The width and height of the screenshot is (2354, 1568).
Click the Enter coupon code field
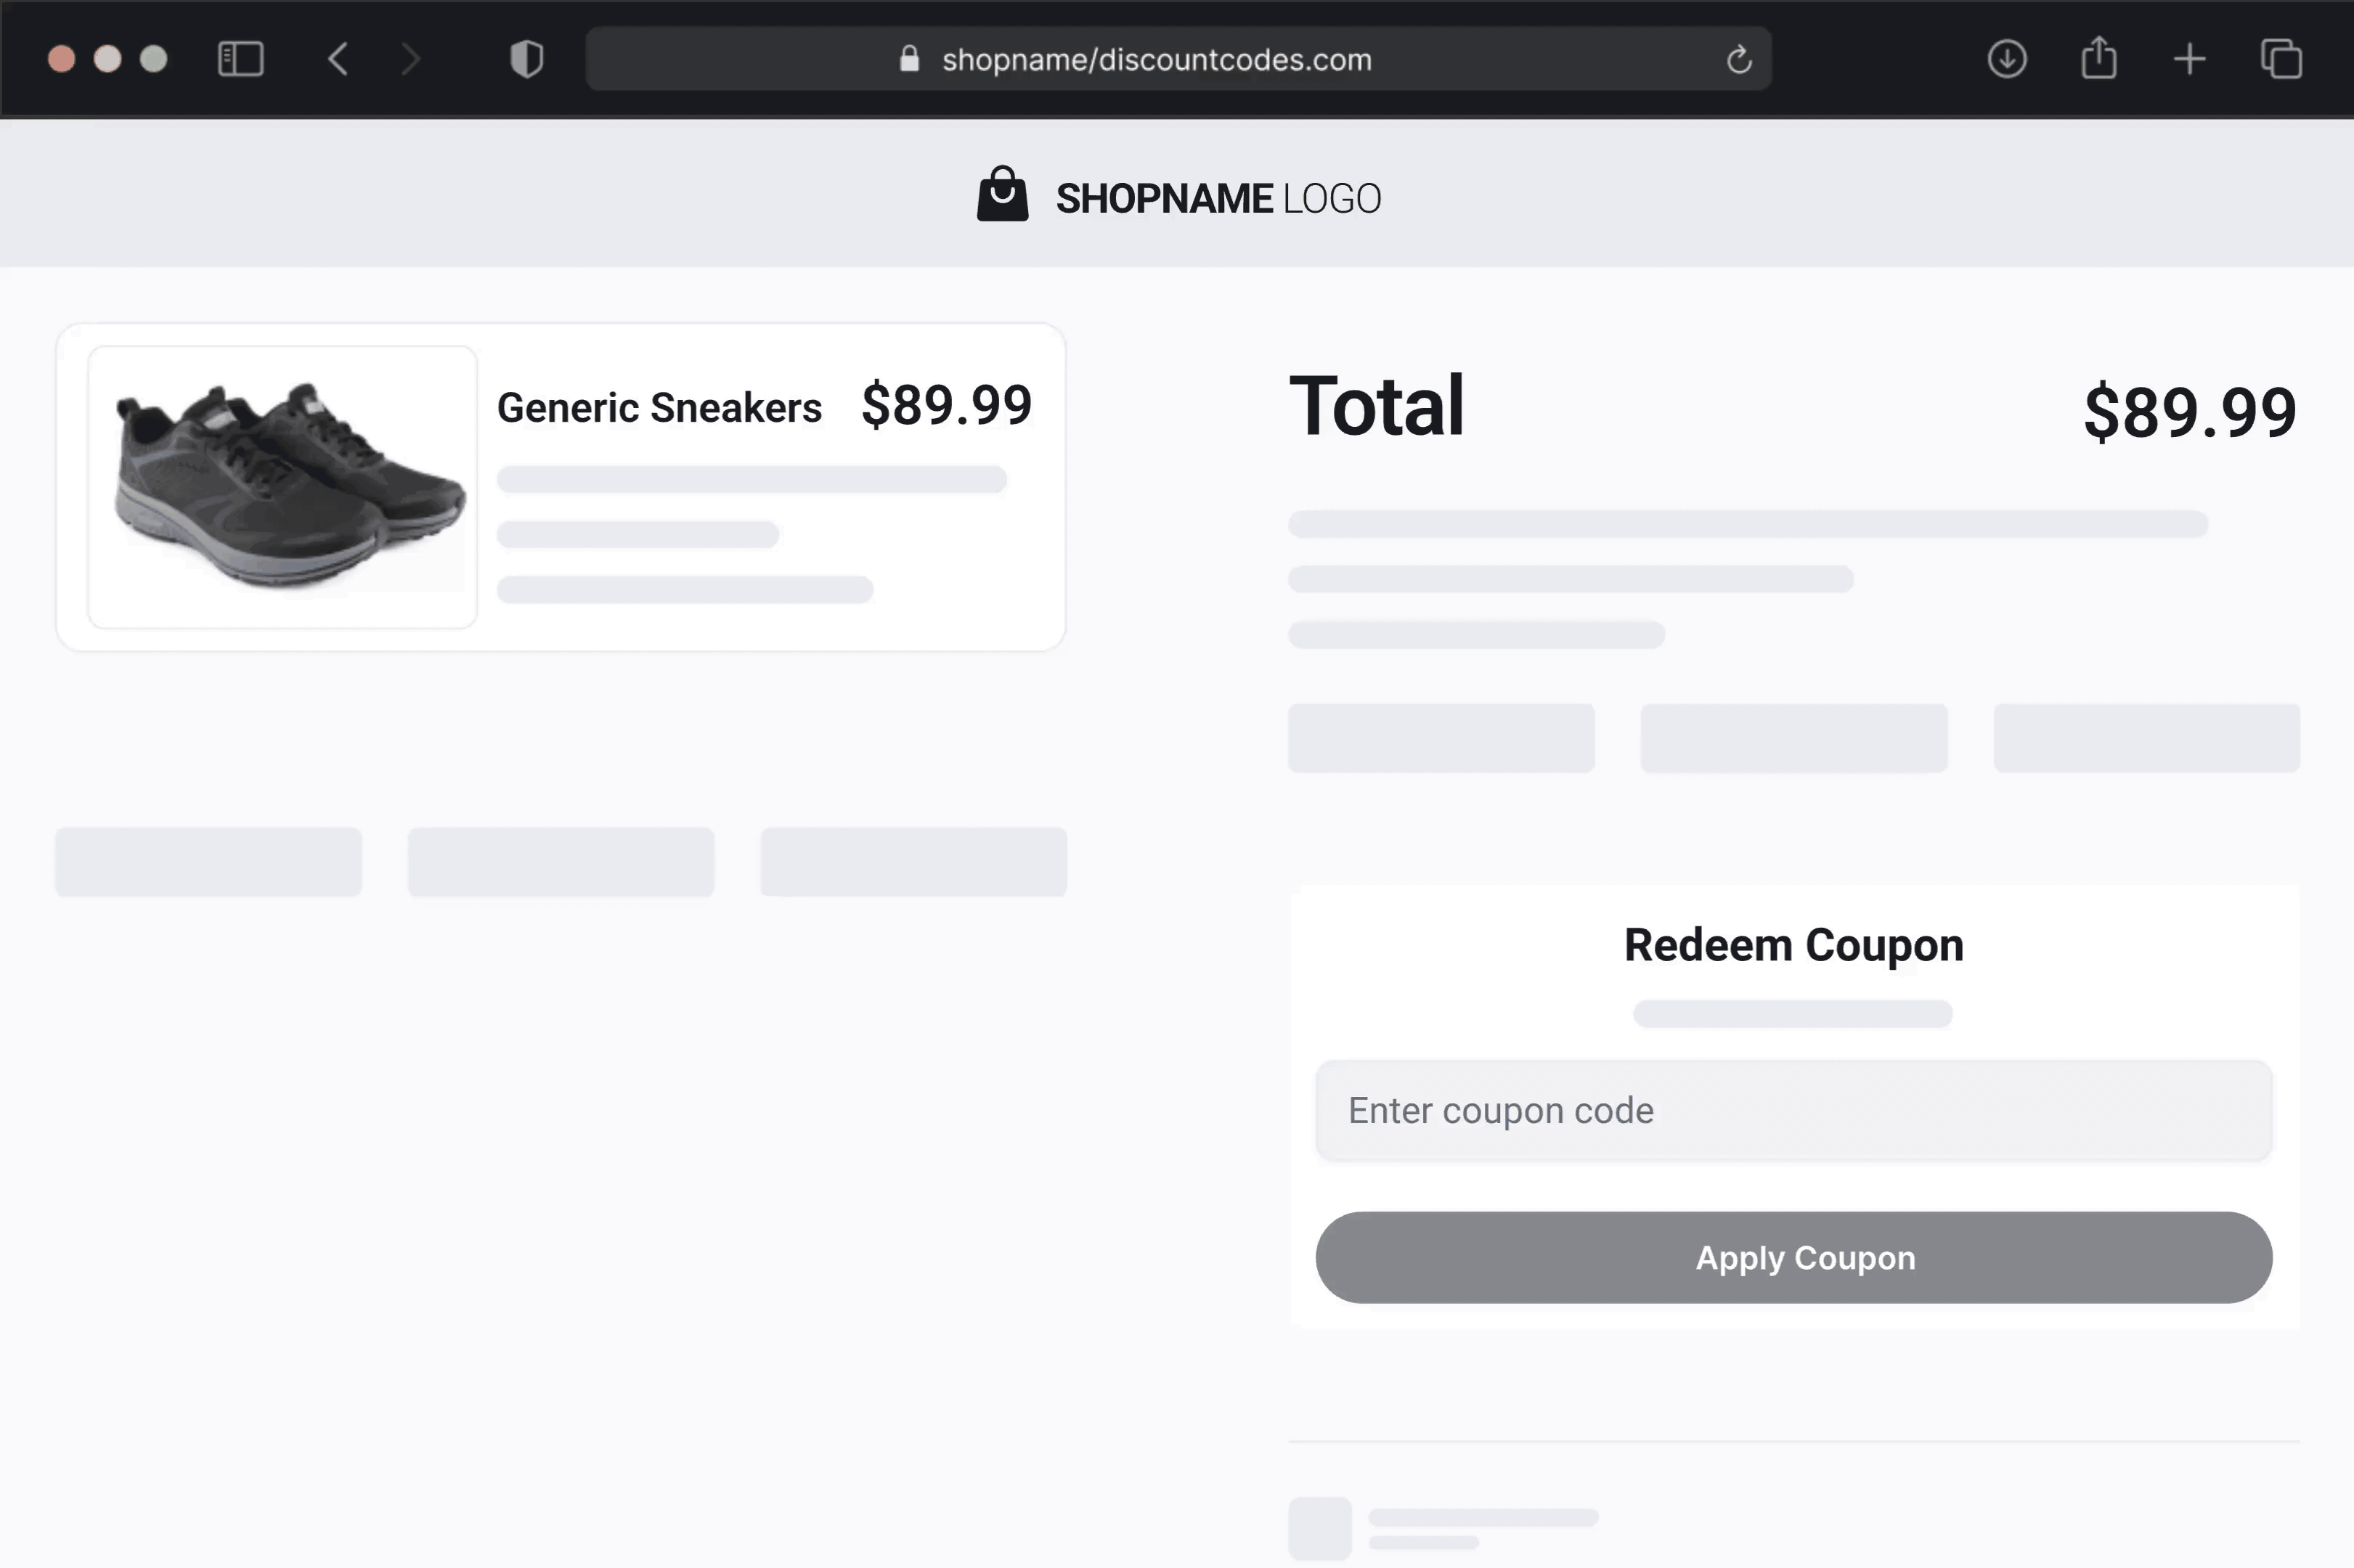point(1793,1111)
